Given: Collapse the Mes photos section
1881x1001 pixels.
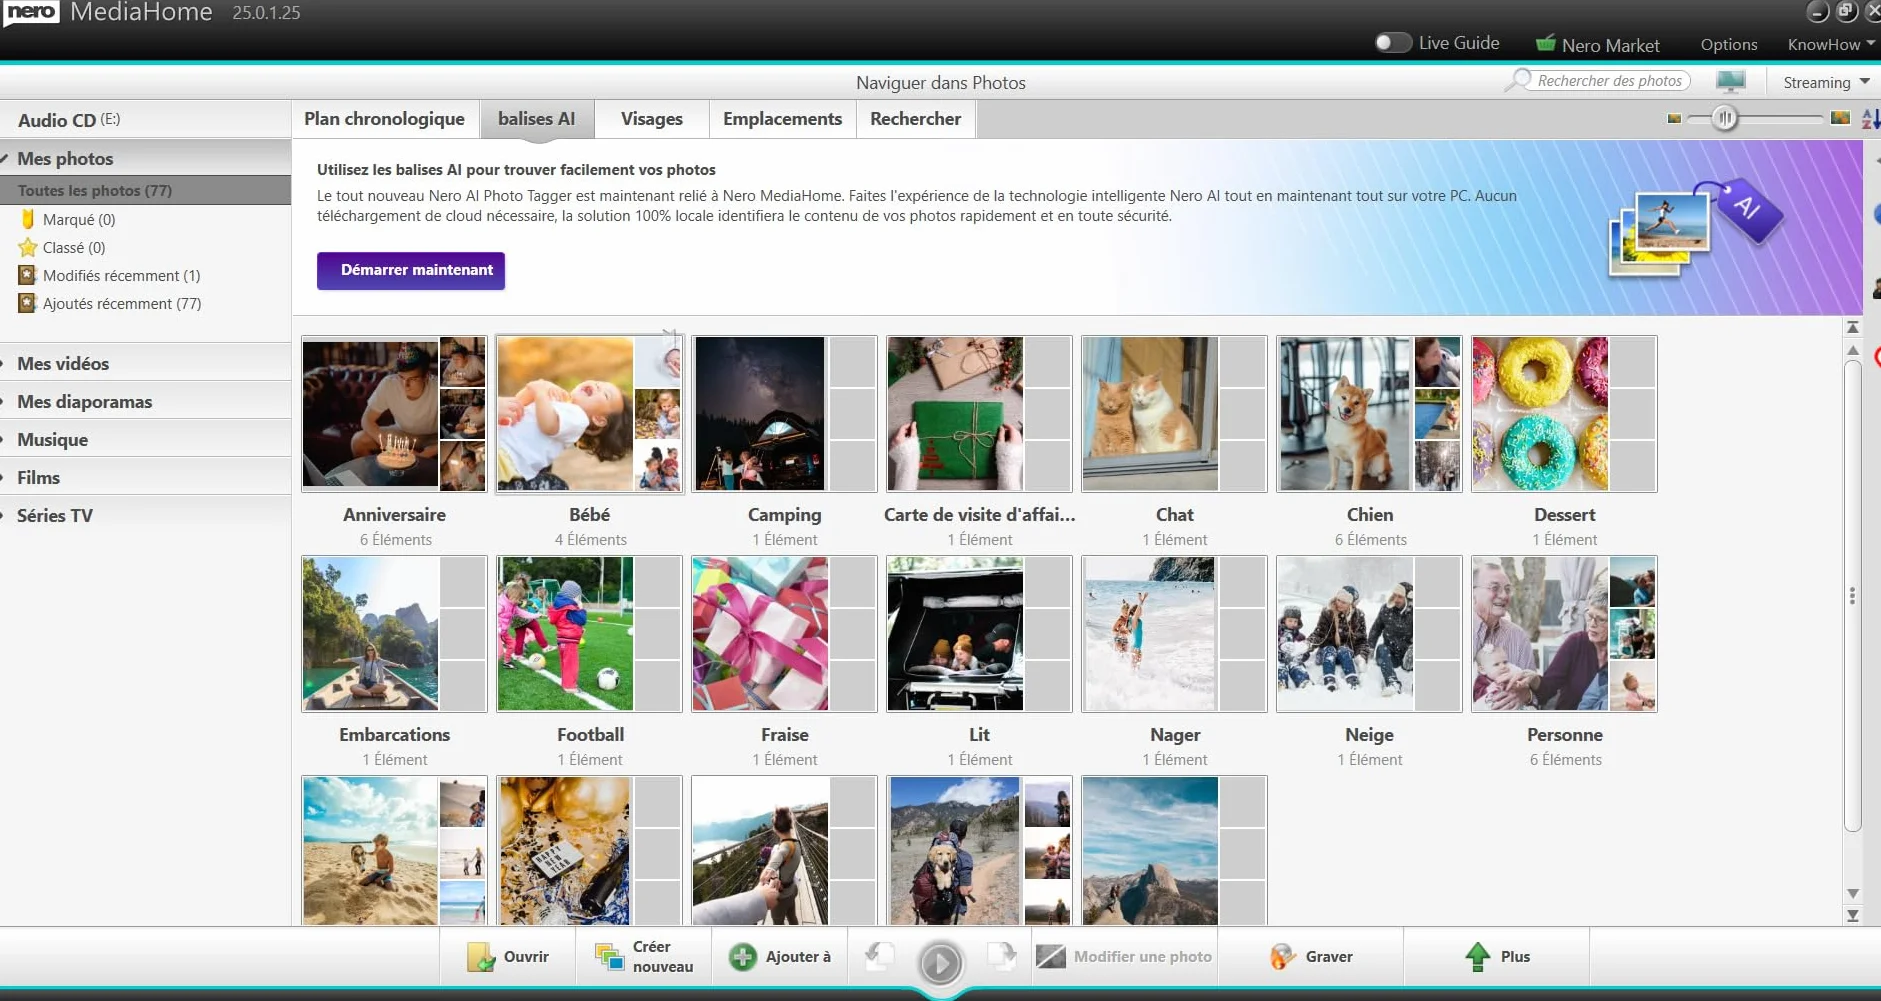Looking at the screenshot, I should click(x=145, y=158).
